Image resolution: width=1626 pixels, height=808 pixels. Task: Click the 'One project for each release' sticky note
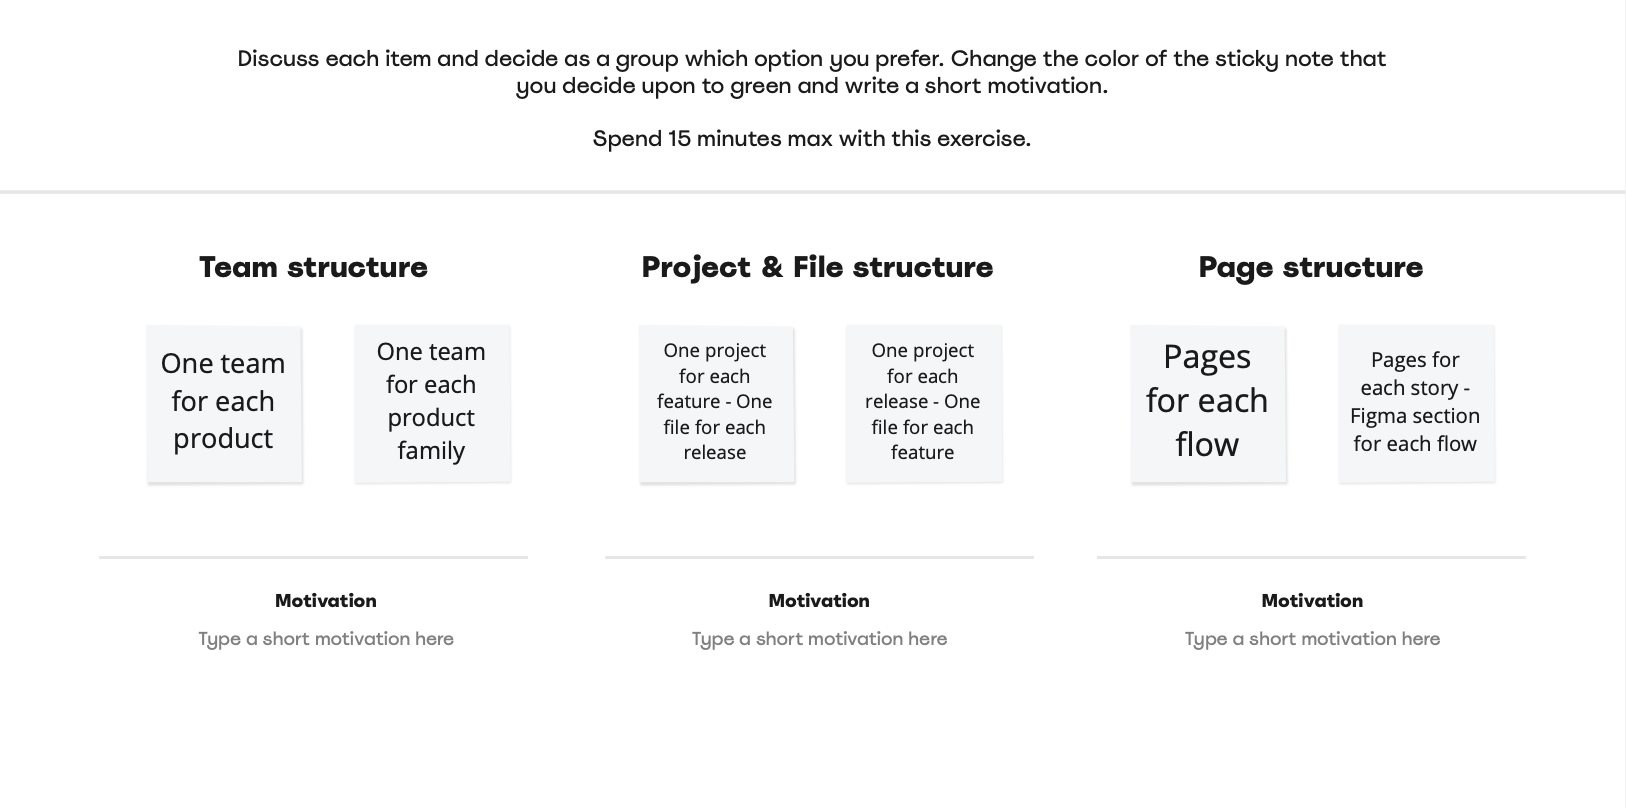click(924, 403)
